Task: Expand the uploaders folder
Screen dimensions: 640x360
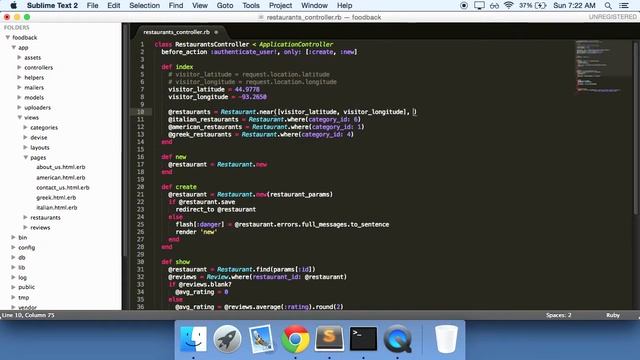Action: 19,107
